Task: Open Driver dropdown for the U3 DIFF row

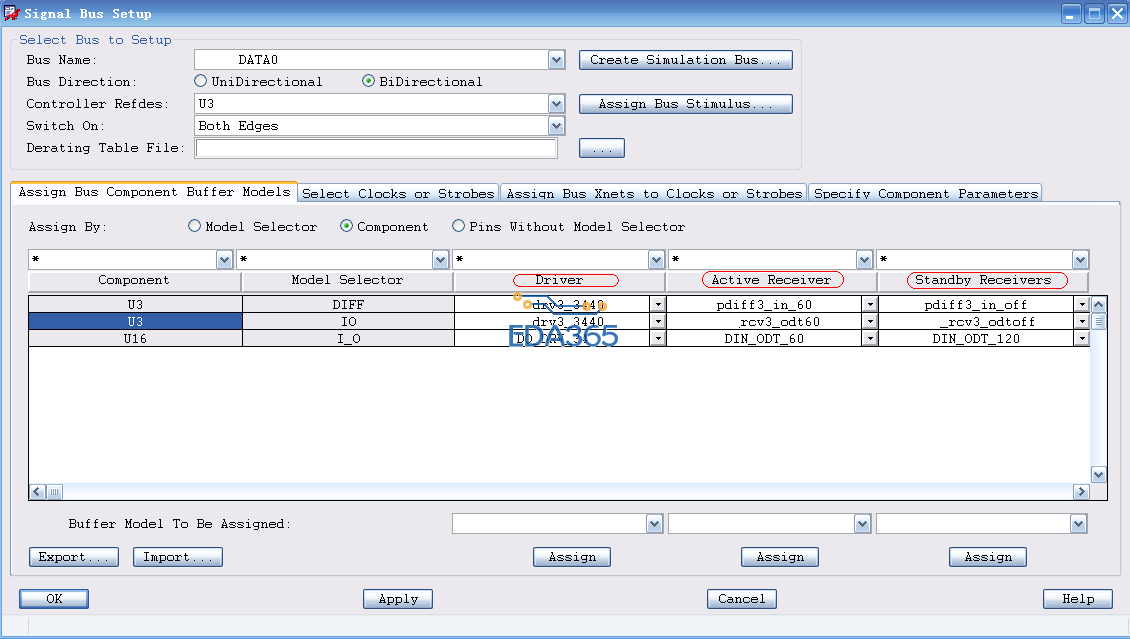Action: pos(658,305)
